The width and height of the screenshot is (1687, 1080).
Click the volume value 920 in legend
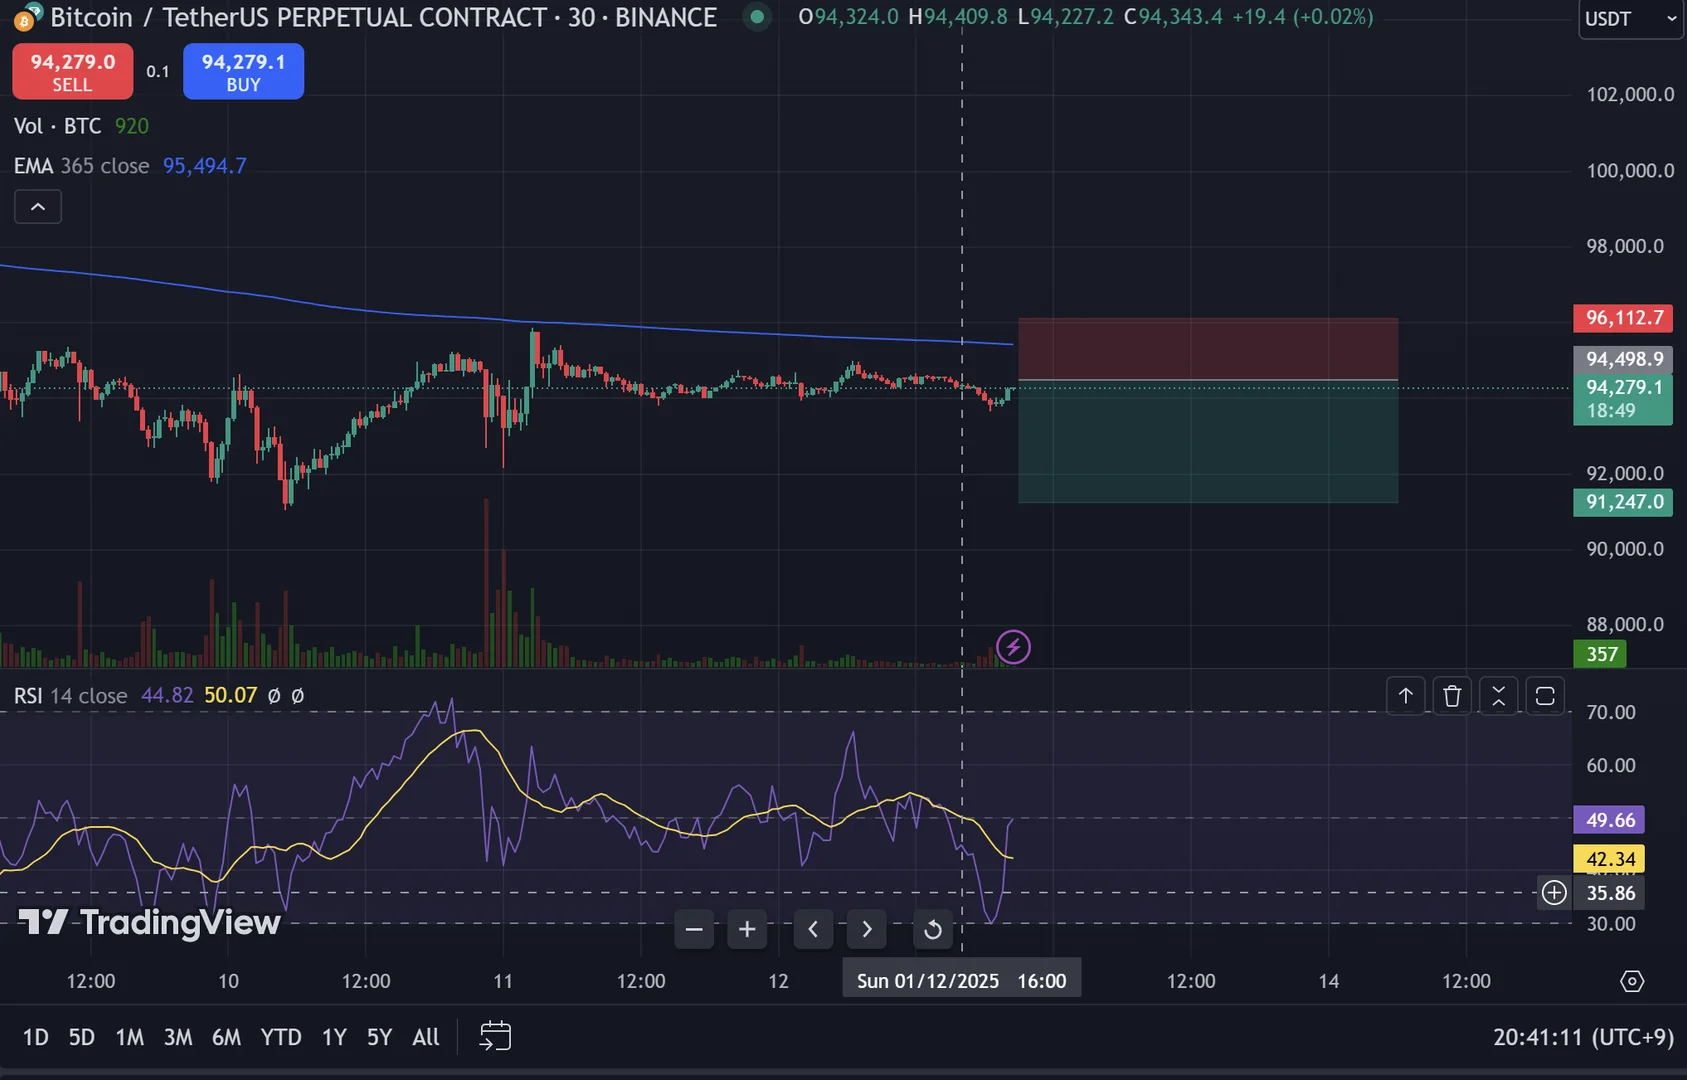pos(132,126)
